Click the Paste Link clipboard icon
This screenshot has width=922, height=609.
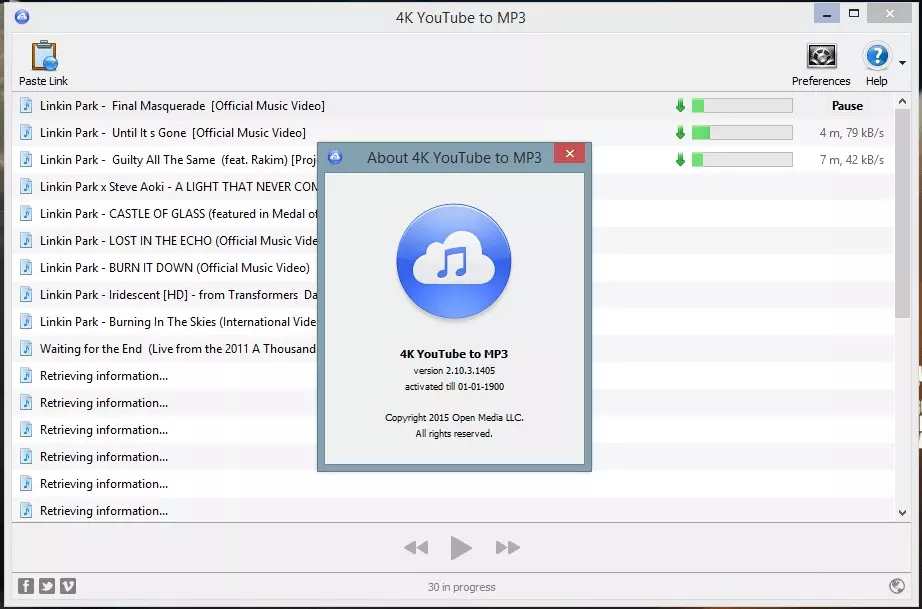(x=44, y=56)
